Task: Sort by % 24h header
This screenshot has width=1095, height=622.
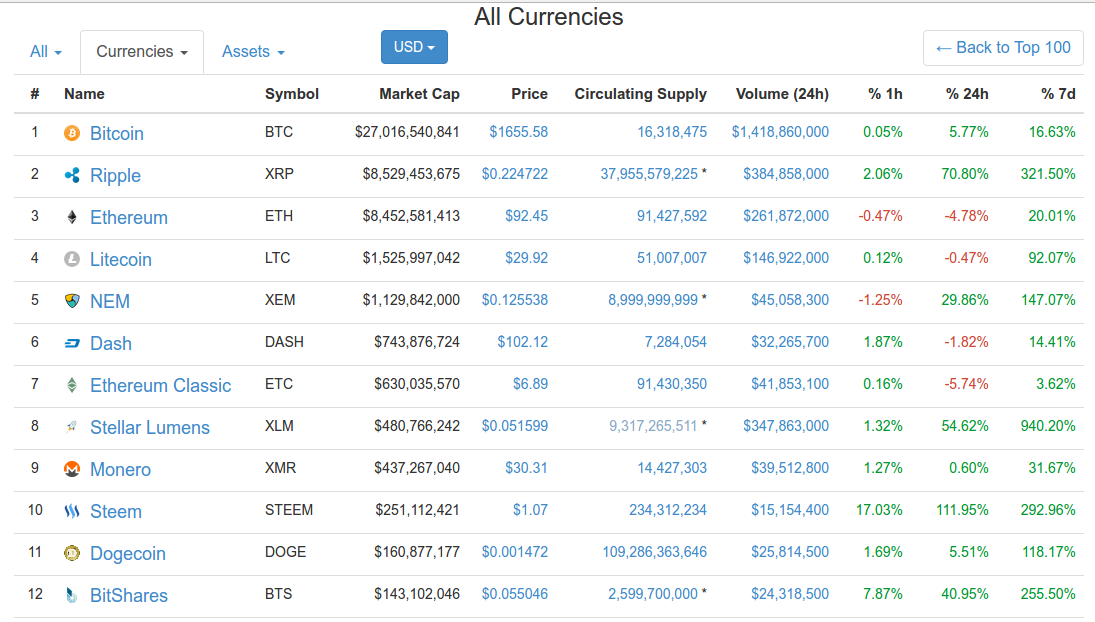Action: 967,94
